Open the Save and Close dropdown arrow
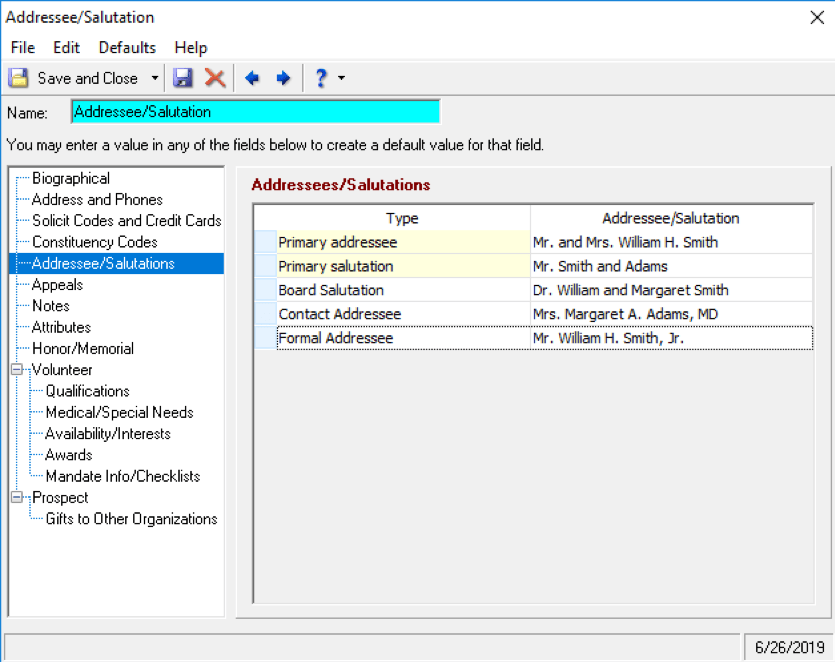 (x=154, y=78)
